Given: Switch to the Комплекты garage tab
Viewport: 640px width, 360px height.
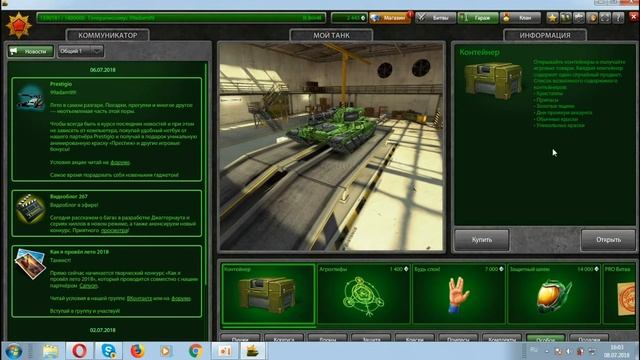Looking at the screenshot, I should pos(502,338).
